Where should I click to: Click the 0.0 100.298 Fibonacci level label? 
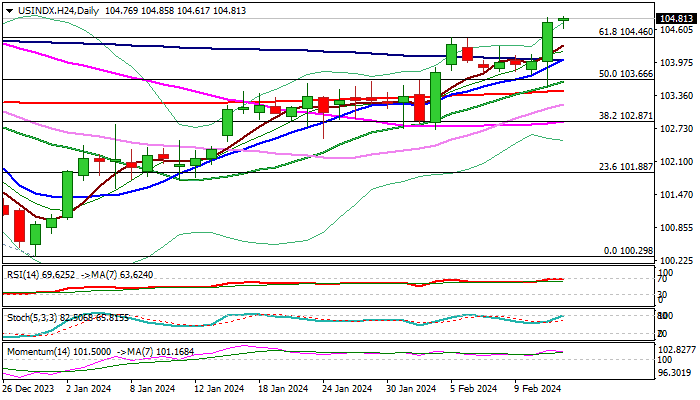pos(629,251)
